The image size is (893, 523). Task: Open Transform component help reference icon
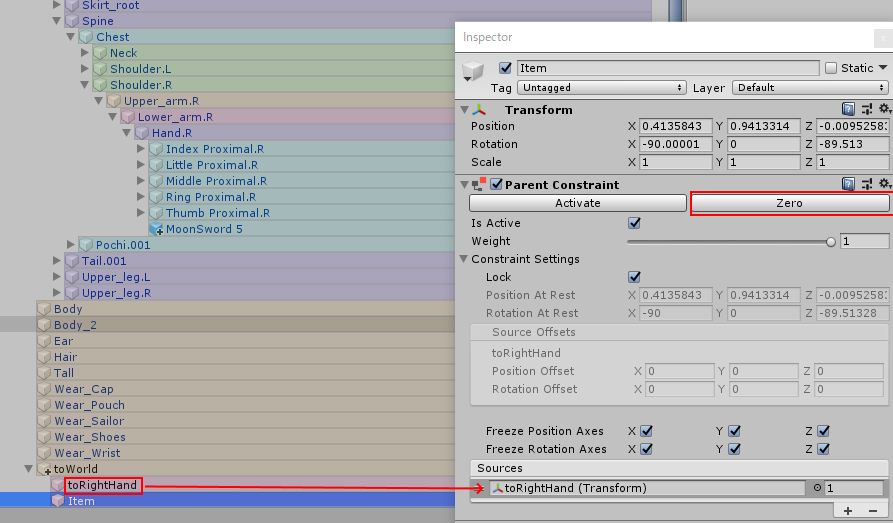848,109
